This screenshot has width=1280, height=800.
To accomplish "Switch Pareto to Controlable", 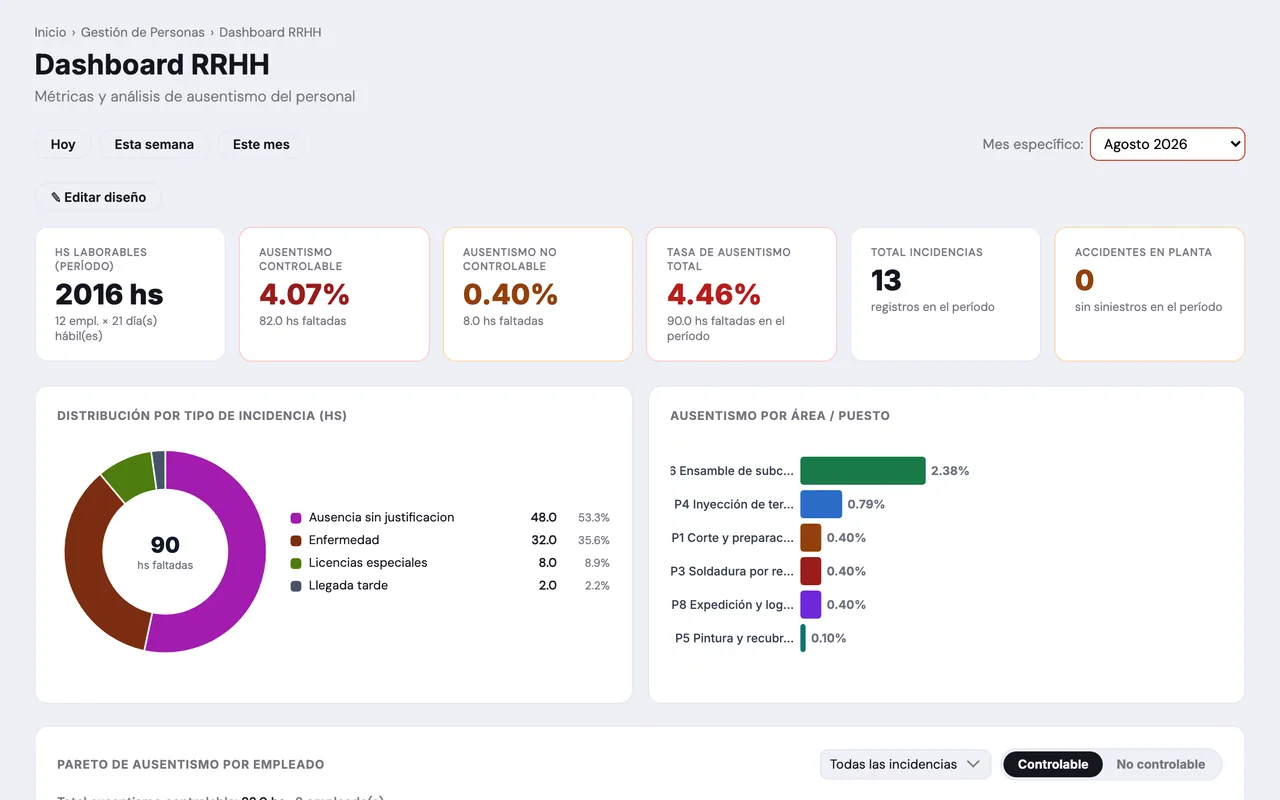I will [x=1053, y=764].
